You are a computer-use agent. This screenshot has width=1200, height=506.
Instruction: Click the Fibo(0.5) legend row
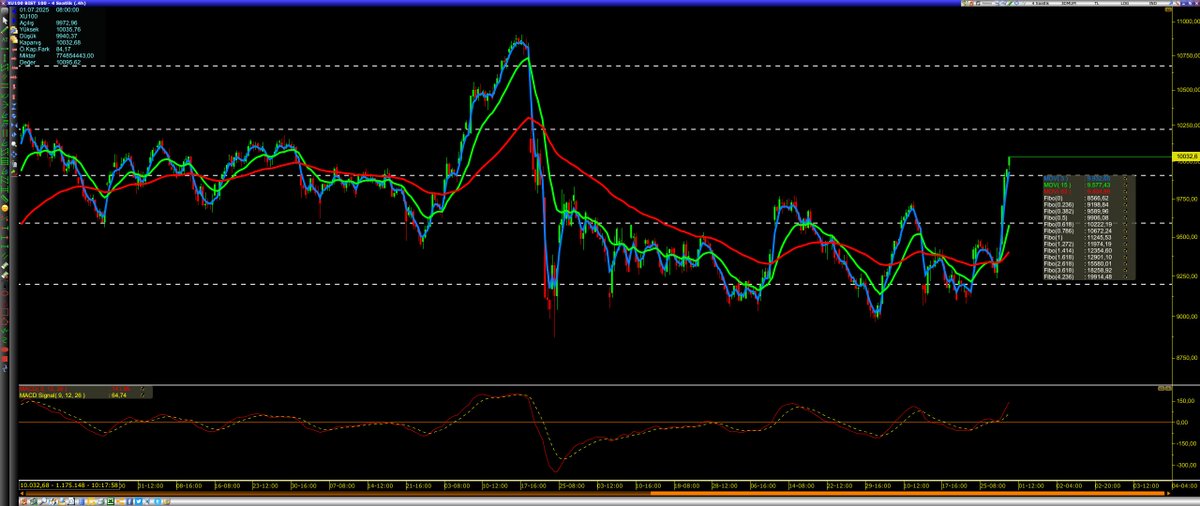[x=1087, y=218]
